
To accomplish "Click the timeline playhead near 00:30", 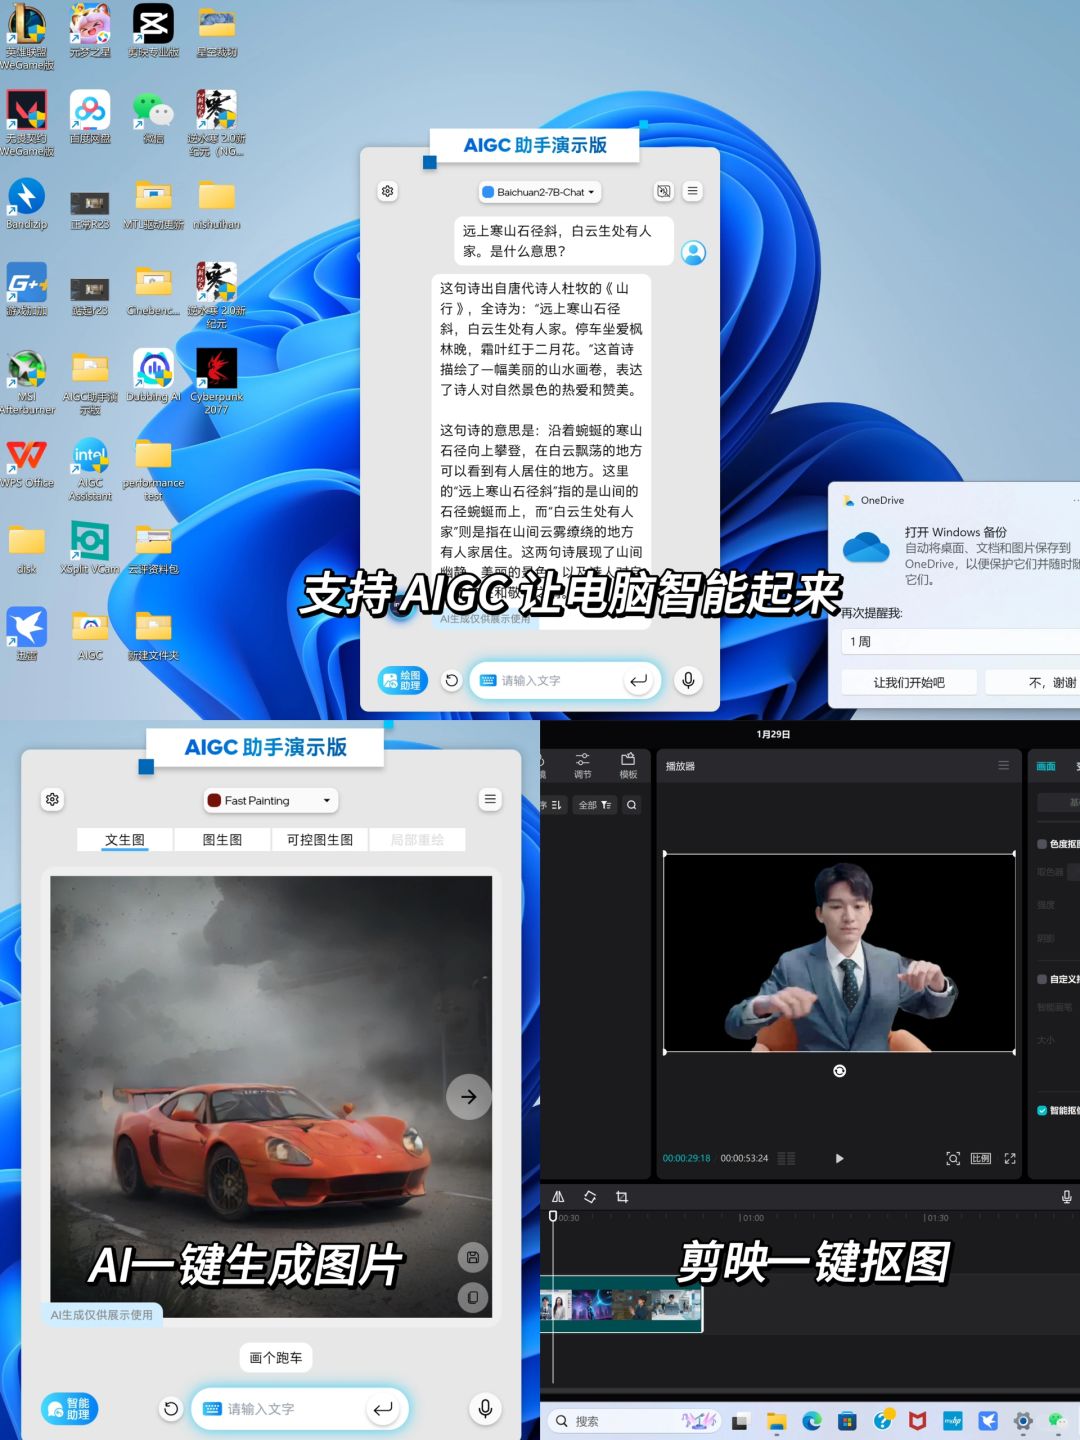I will [x=553, y=1216].
